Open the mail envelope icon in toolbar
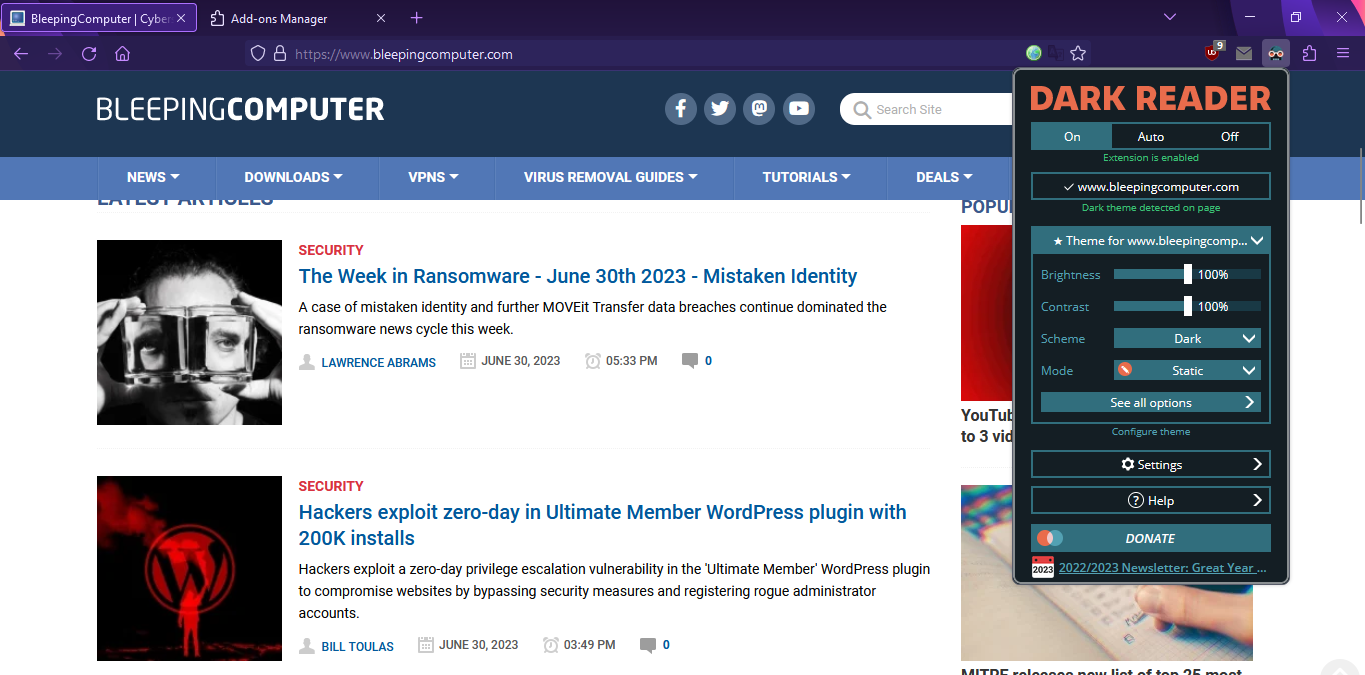1365x675 pixels. [x=1243, y=52]
